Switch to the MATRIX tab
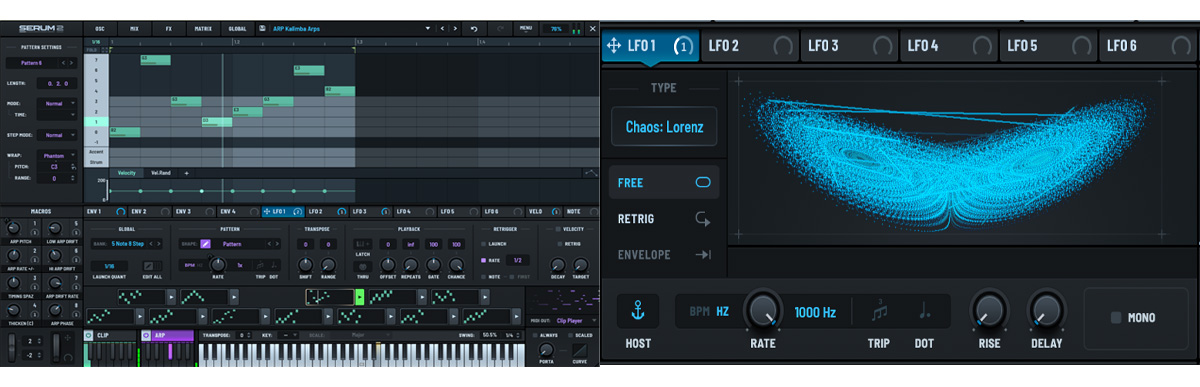Screen dimensions: 1200x387 (x=203, y=29)
